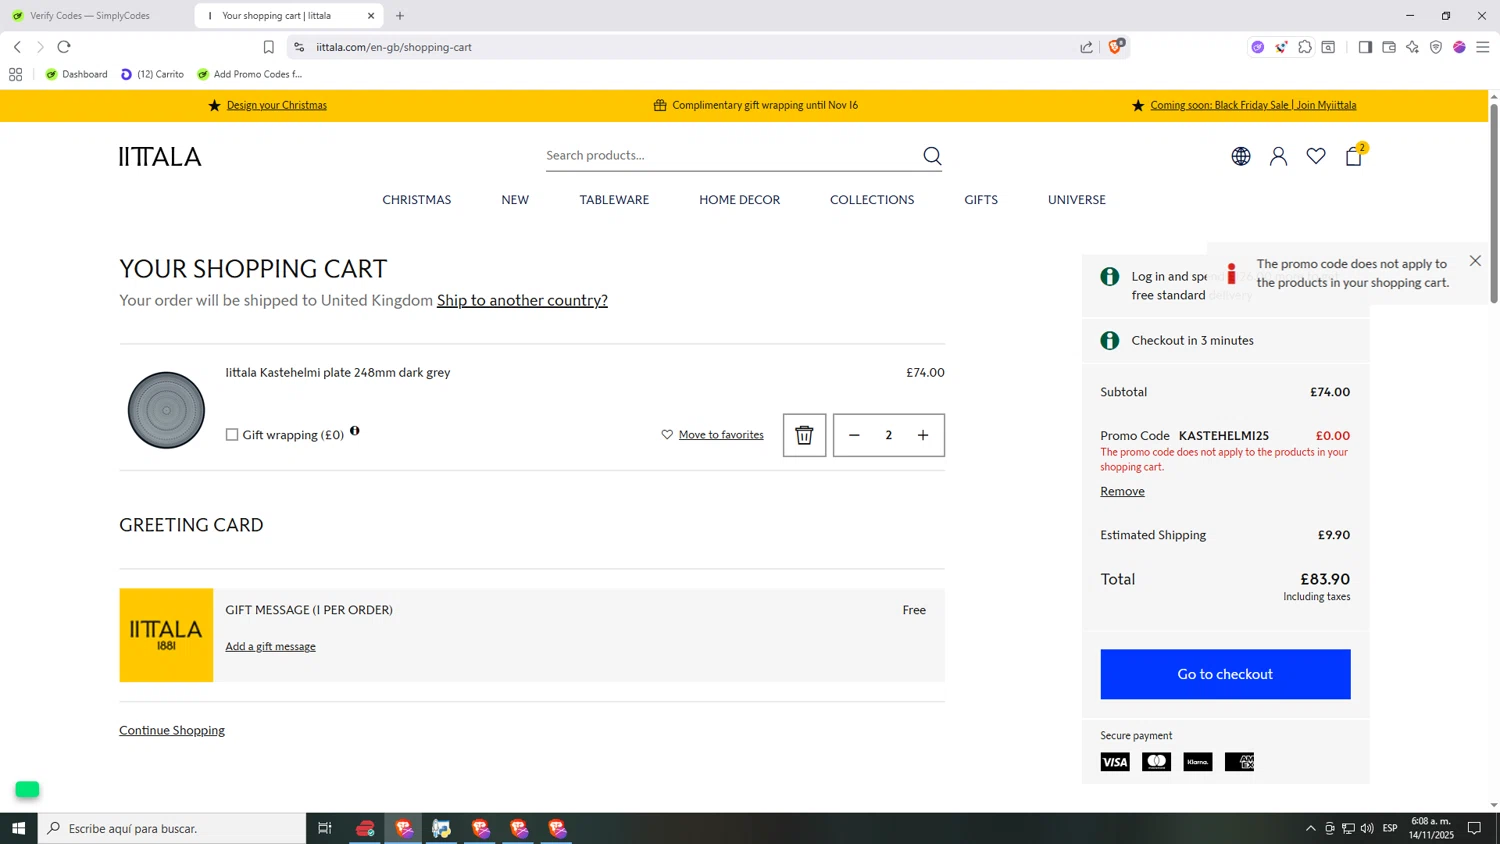Viewport: 1500px width, 844px height.
Task: Open Iittala Kastehelmi plate product title
Action: coord(338,372)
